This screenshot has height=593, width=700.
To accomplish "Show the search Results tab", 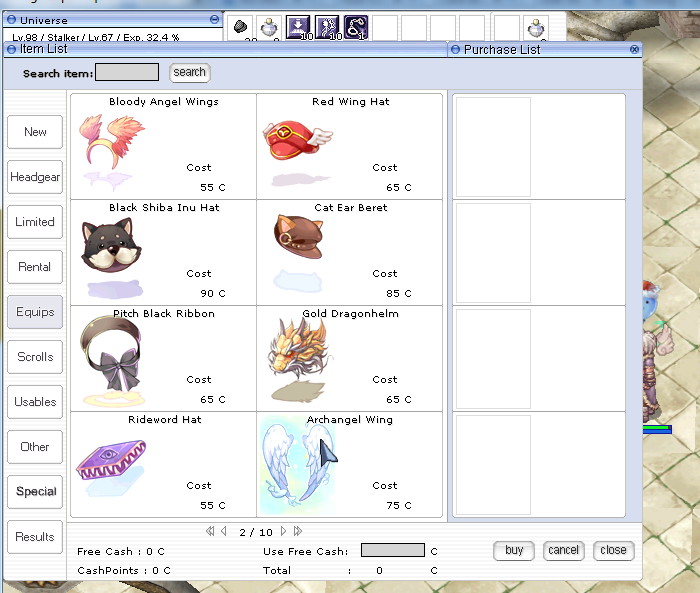I will pyautogui.click(x=35, y=537).
